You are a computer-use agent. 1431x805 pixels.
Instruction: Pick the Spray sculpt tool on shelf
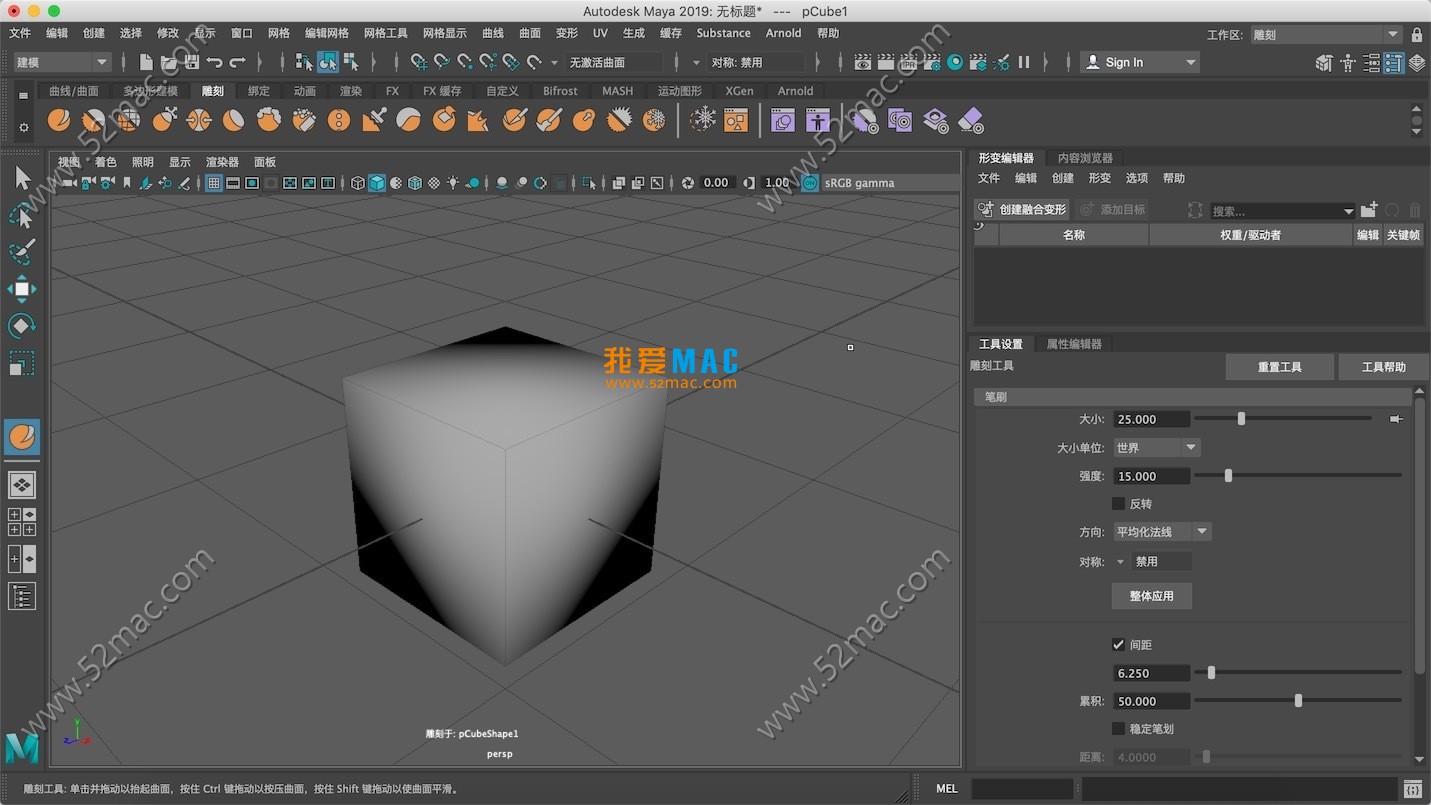pyautogui.click(x=304, y=121)
